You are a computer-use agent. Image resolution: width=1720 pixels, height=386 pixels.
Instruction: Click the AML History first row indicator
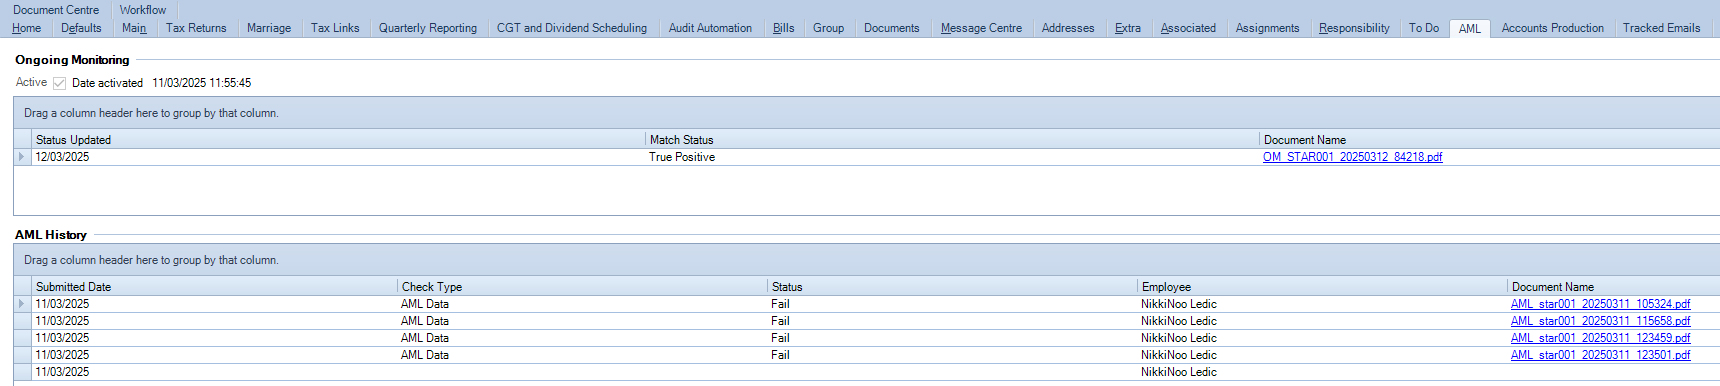(x=22, y=304)
